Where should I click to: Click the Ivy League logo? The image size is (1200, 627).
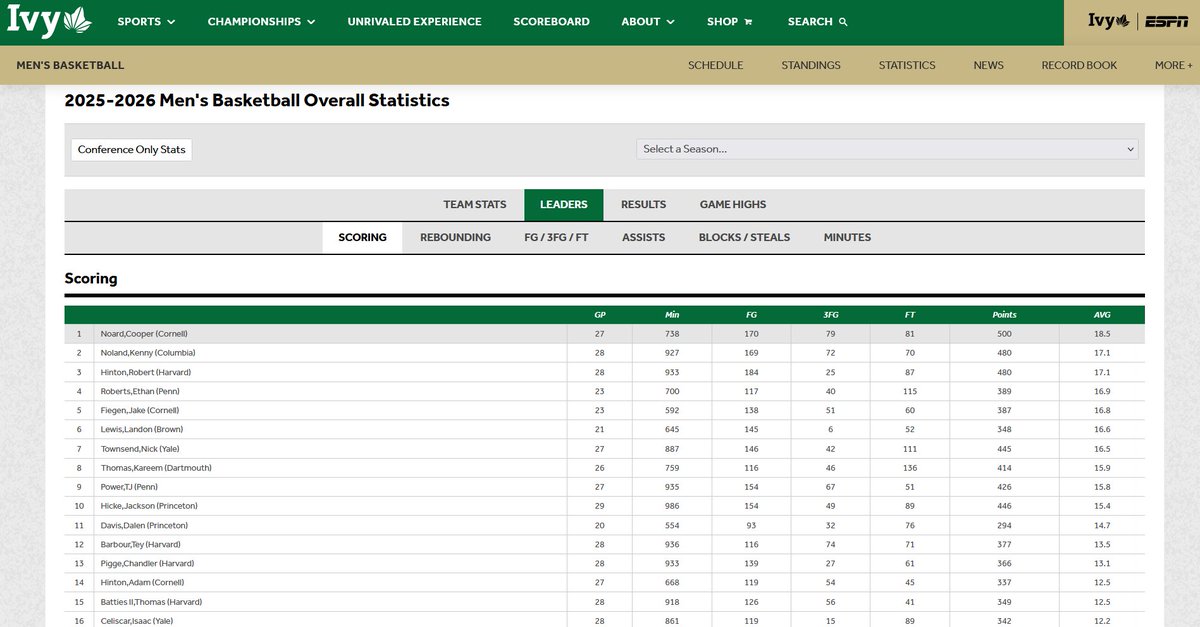coord(49,19)
